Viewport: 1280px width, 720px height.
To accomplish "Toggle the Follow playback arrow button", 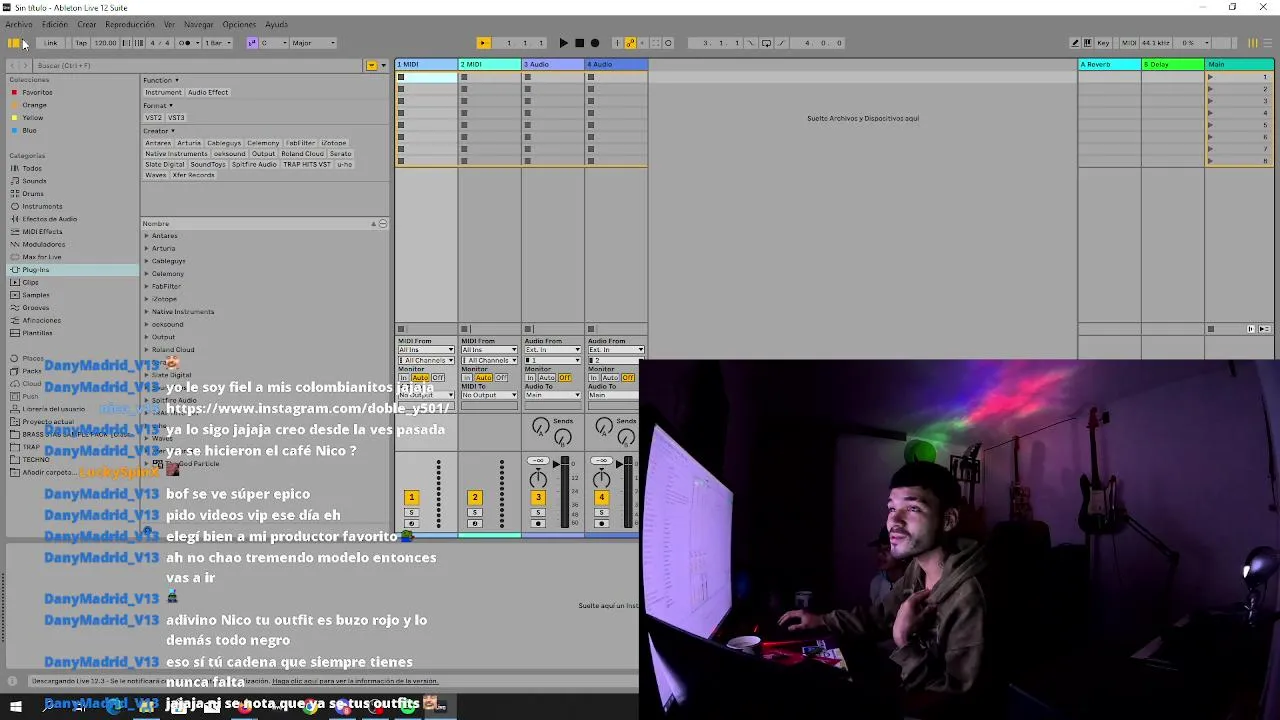I will (x=483, y=43).
